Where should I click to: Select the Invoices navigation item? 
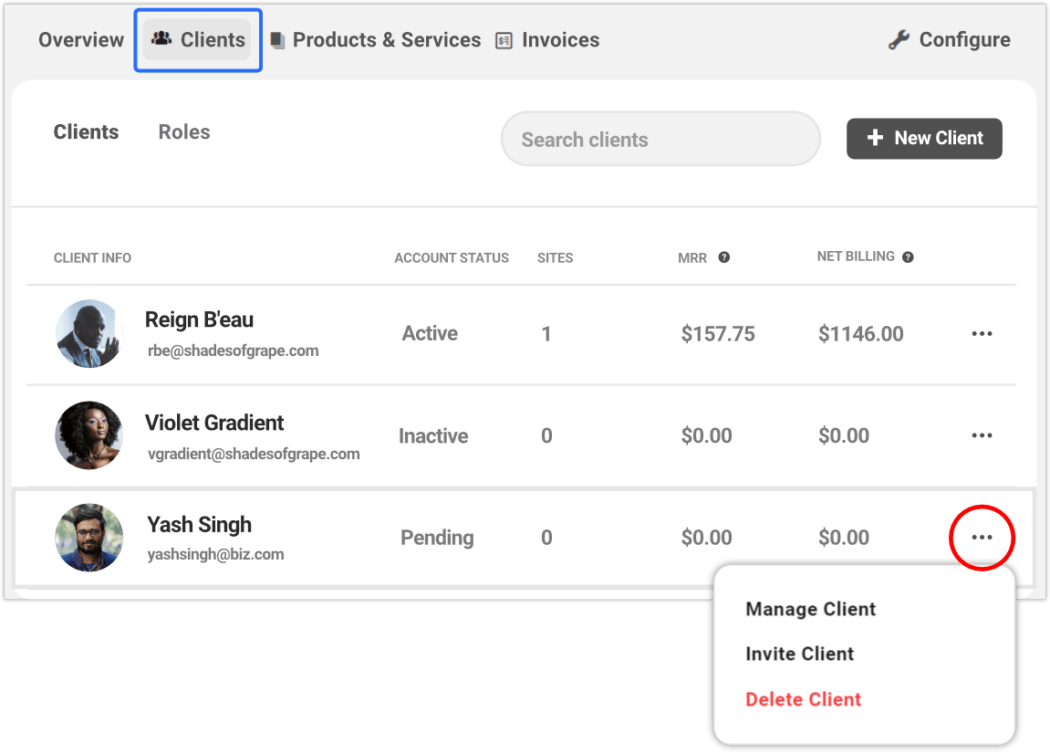pos(560,40)
